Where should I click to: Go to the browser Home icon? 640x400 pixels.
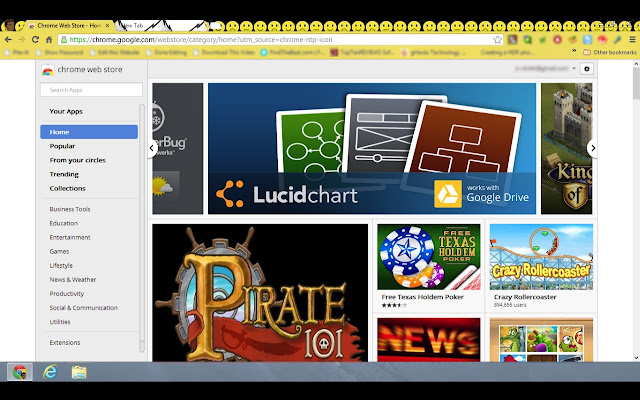pos(49,40)
